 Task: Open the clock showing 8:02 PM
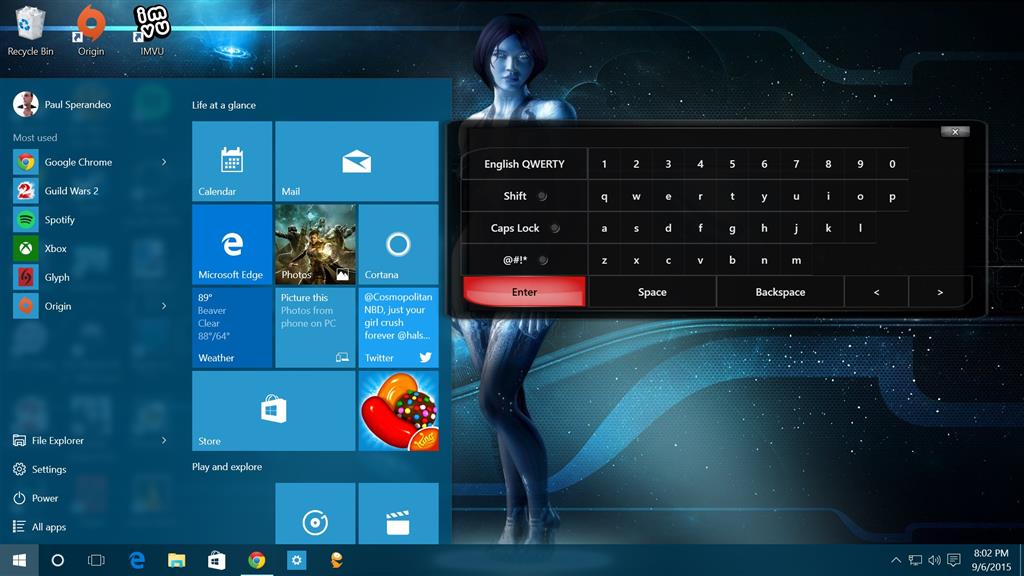(x=991, y=560)
